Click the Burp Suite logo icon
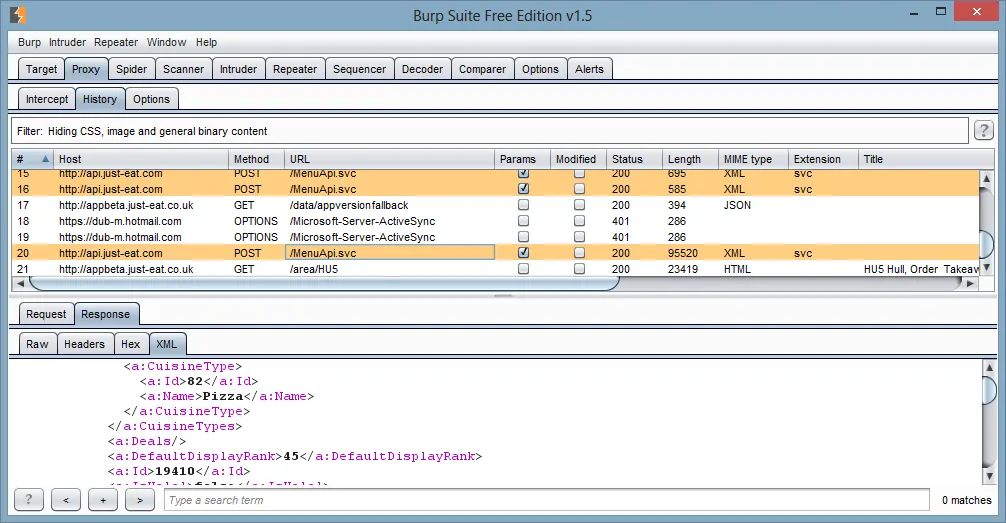Viewport: 1006px width, 523px height. (x=18, y=15)
